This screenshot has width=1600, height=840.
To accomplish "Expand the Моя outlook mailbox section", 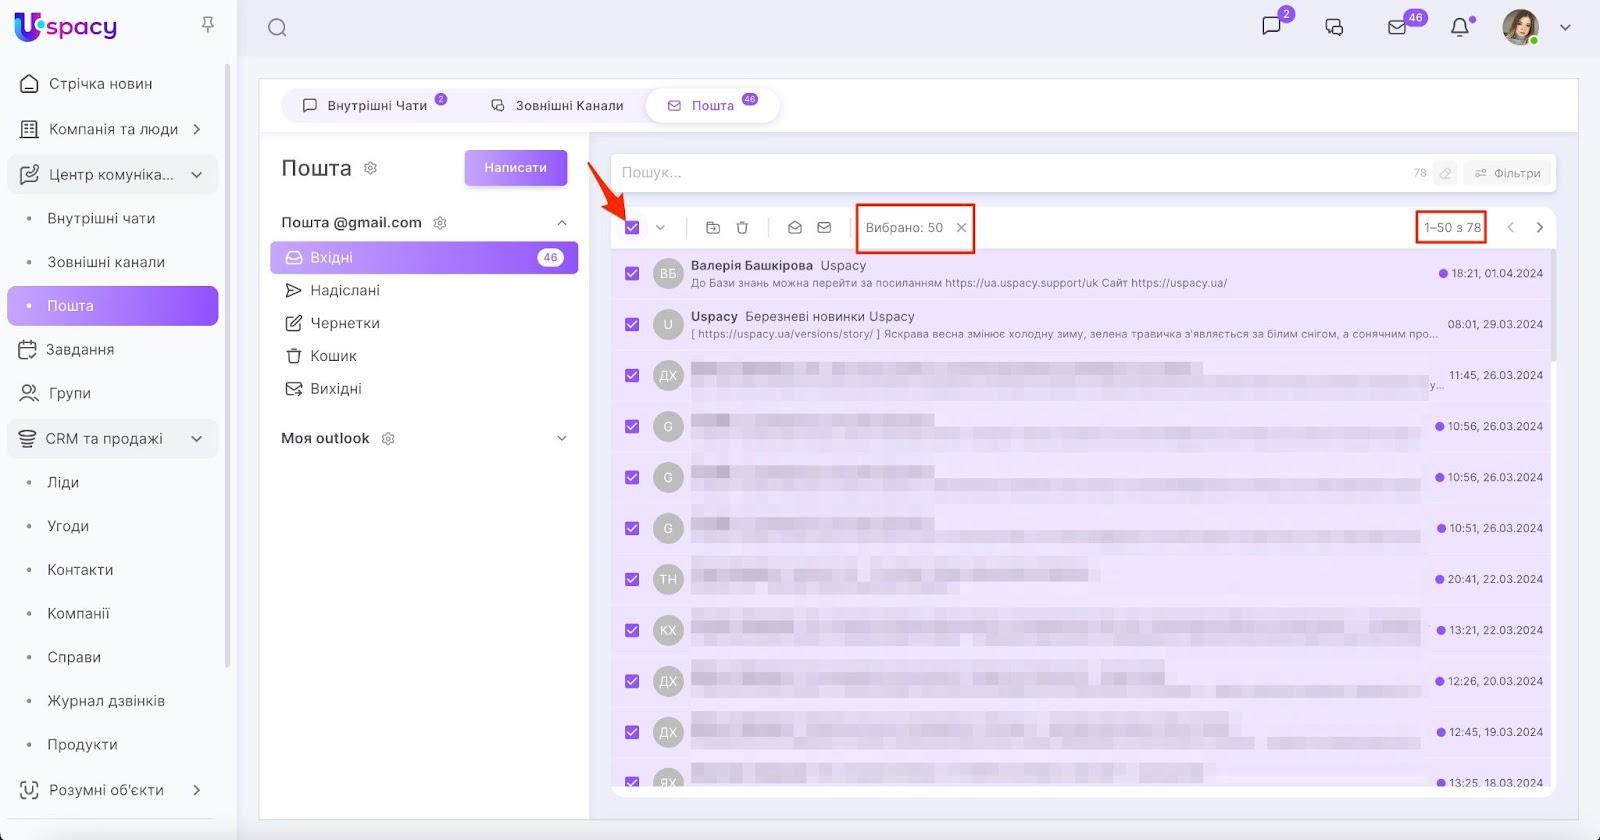I will coord(561,438).
